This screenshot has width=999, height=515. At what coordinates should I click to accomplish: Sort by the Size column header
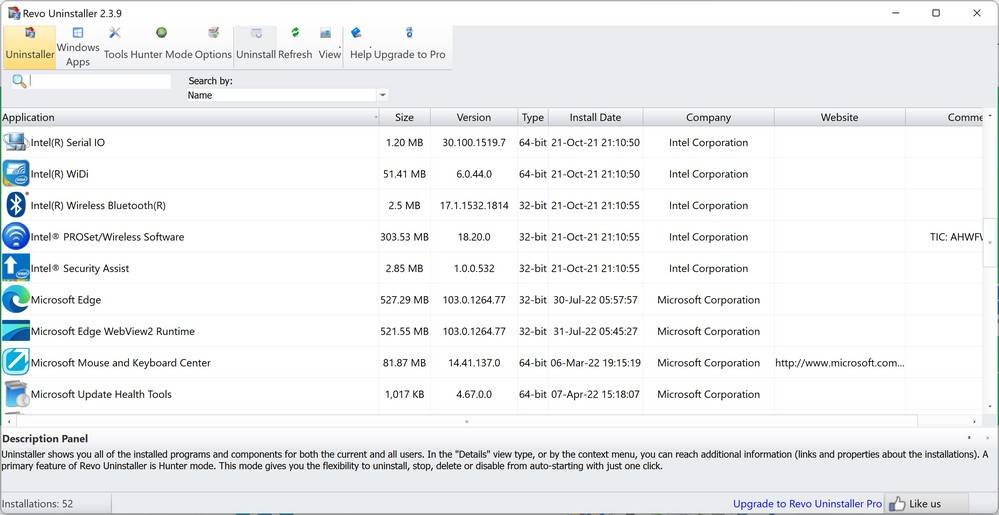click(404, 117)
